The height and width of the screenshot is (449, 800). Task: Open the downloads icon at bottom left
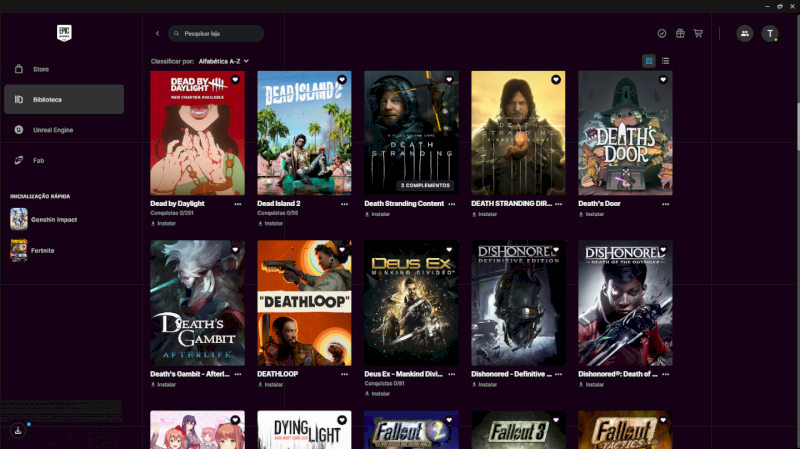(x=18, y=431)
